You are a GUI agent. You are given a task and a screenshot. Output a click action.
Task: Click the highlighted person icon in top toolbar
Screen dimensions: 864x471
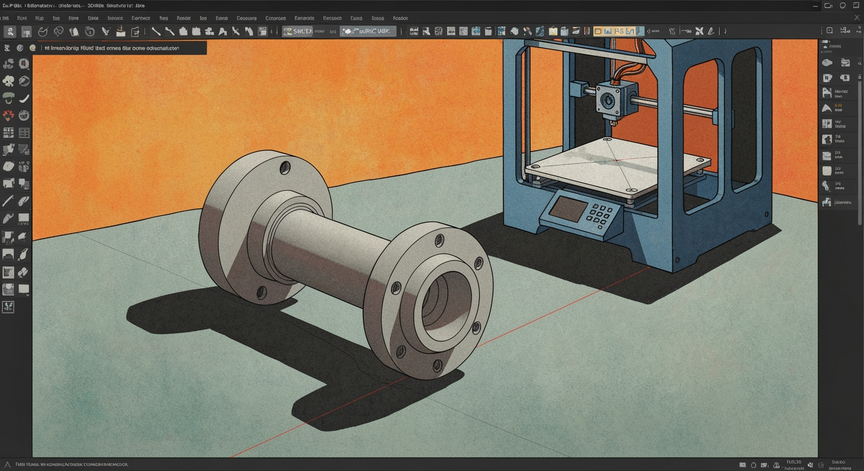(9, 32)
